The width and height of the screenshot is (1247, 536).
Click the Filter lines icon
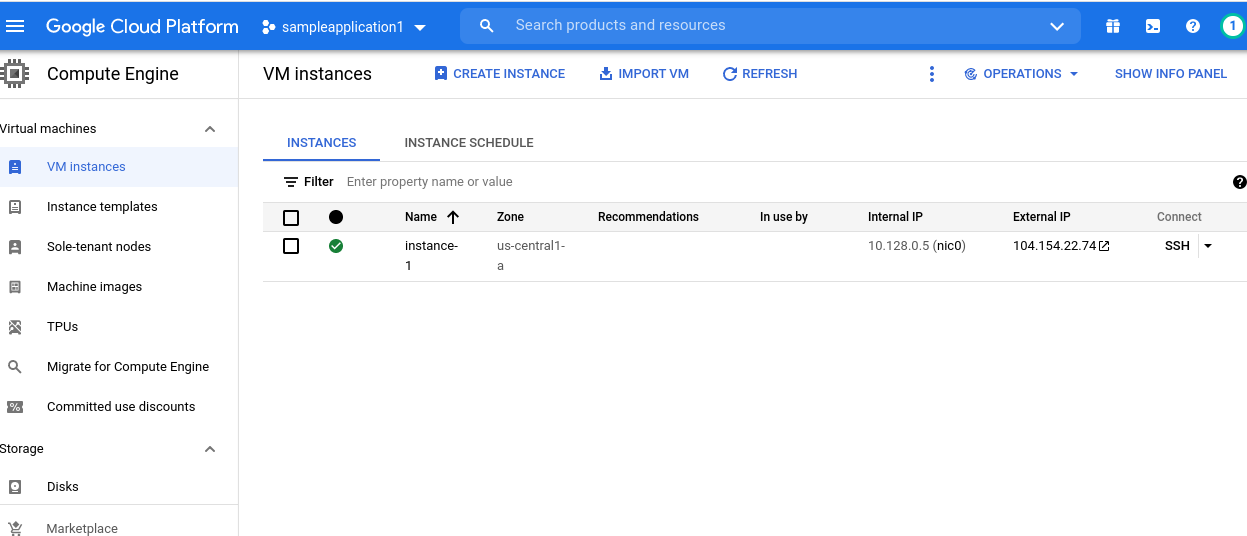(291, 182)
